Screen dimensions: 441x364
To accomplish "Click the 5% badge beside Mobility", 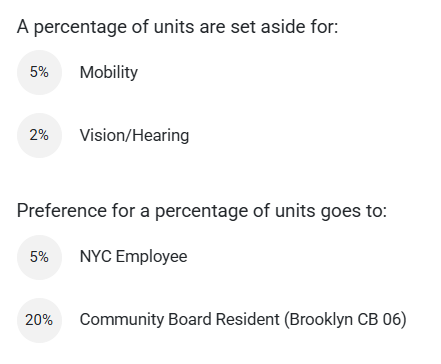I will click(39, 72).
